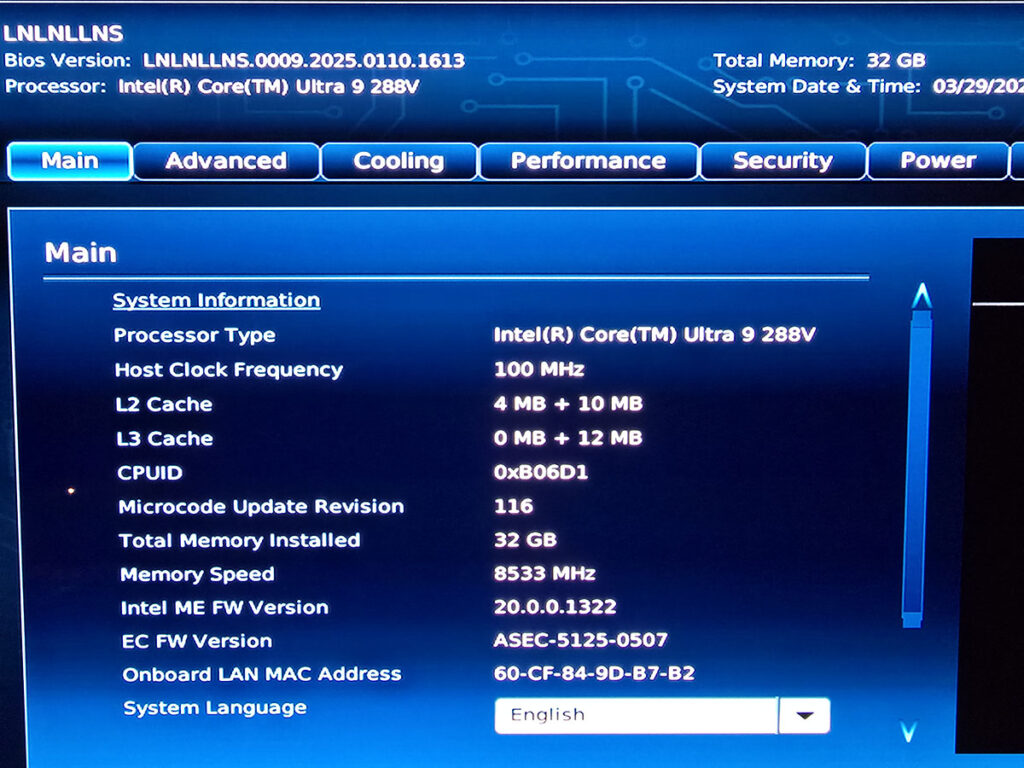Click the Main tab
This screenshot has width=1024, height=768.
click(70, 161)
